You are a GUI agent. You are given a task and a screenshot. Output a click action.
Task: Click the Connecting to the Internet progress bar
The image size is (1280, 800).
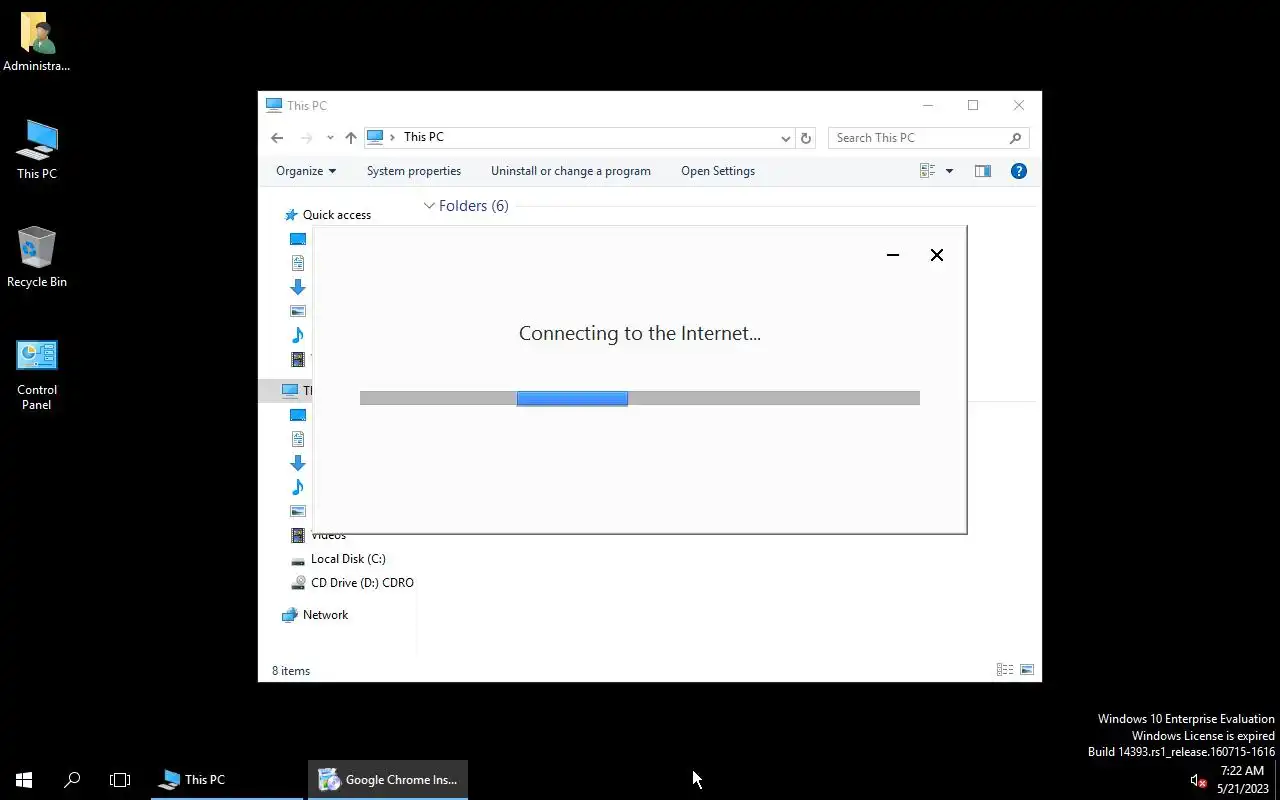(x=640, y=398)
